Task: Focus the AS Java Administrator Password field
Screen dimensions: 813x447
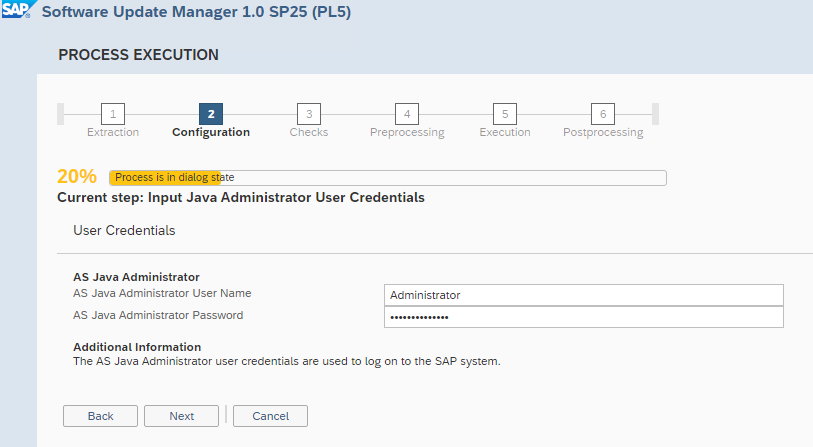Action: point(583,317)
